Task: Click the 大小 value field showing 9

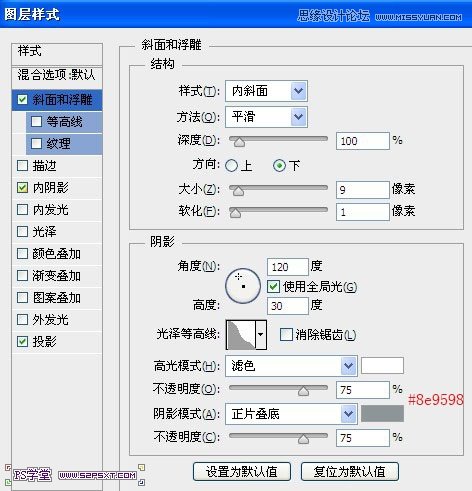Action: (363, 190)
